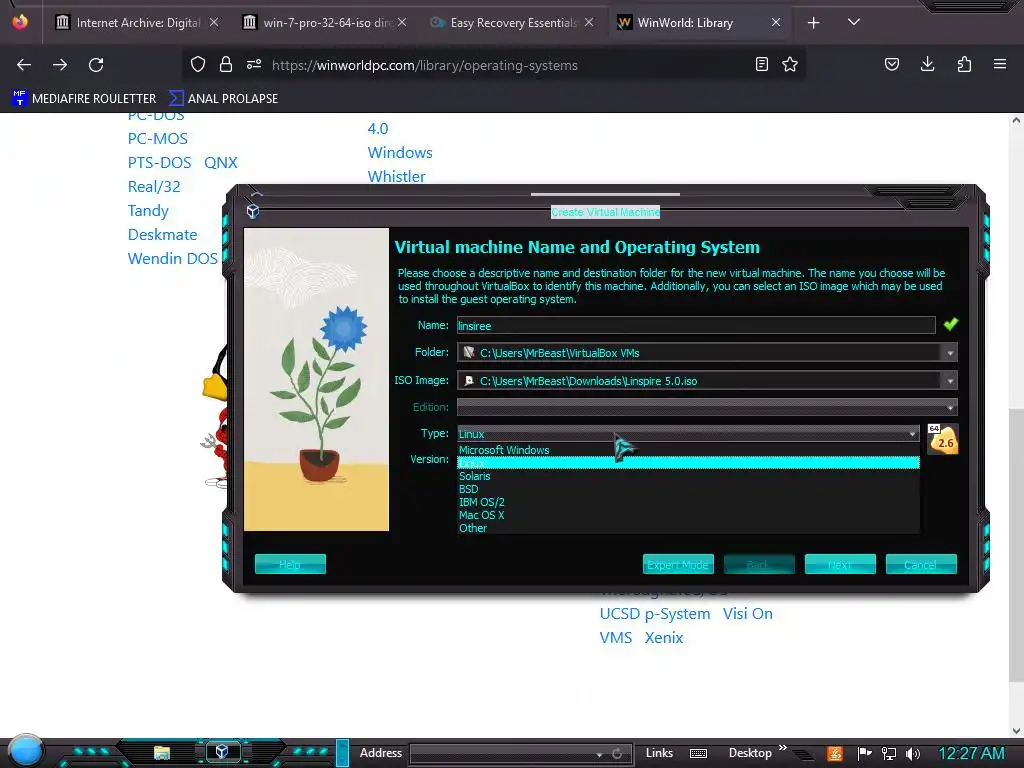Choose highlighted Linux option in Type list

click(x=688, y=463)
